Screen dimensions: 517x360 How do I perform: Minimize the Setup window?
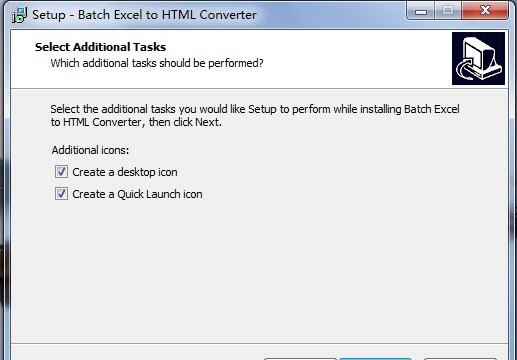tap(421, 11)
